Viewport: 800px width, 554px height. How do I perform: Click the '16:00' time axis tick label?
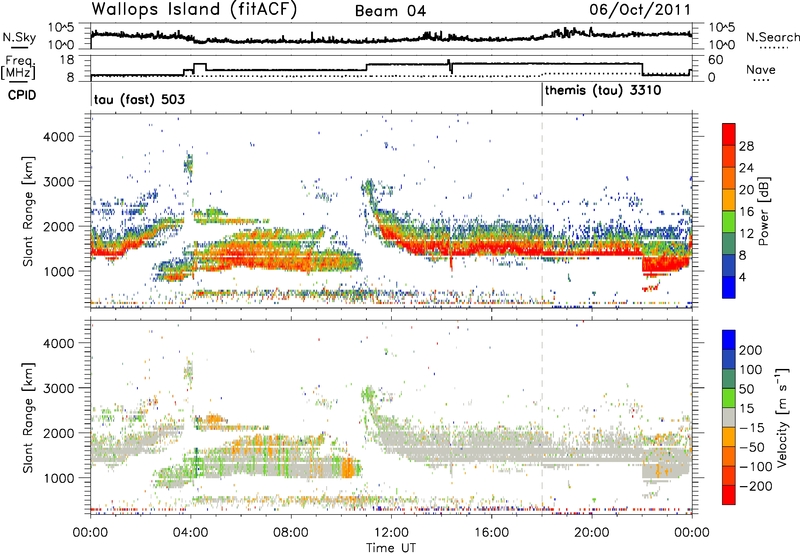491,533
